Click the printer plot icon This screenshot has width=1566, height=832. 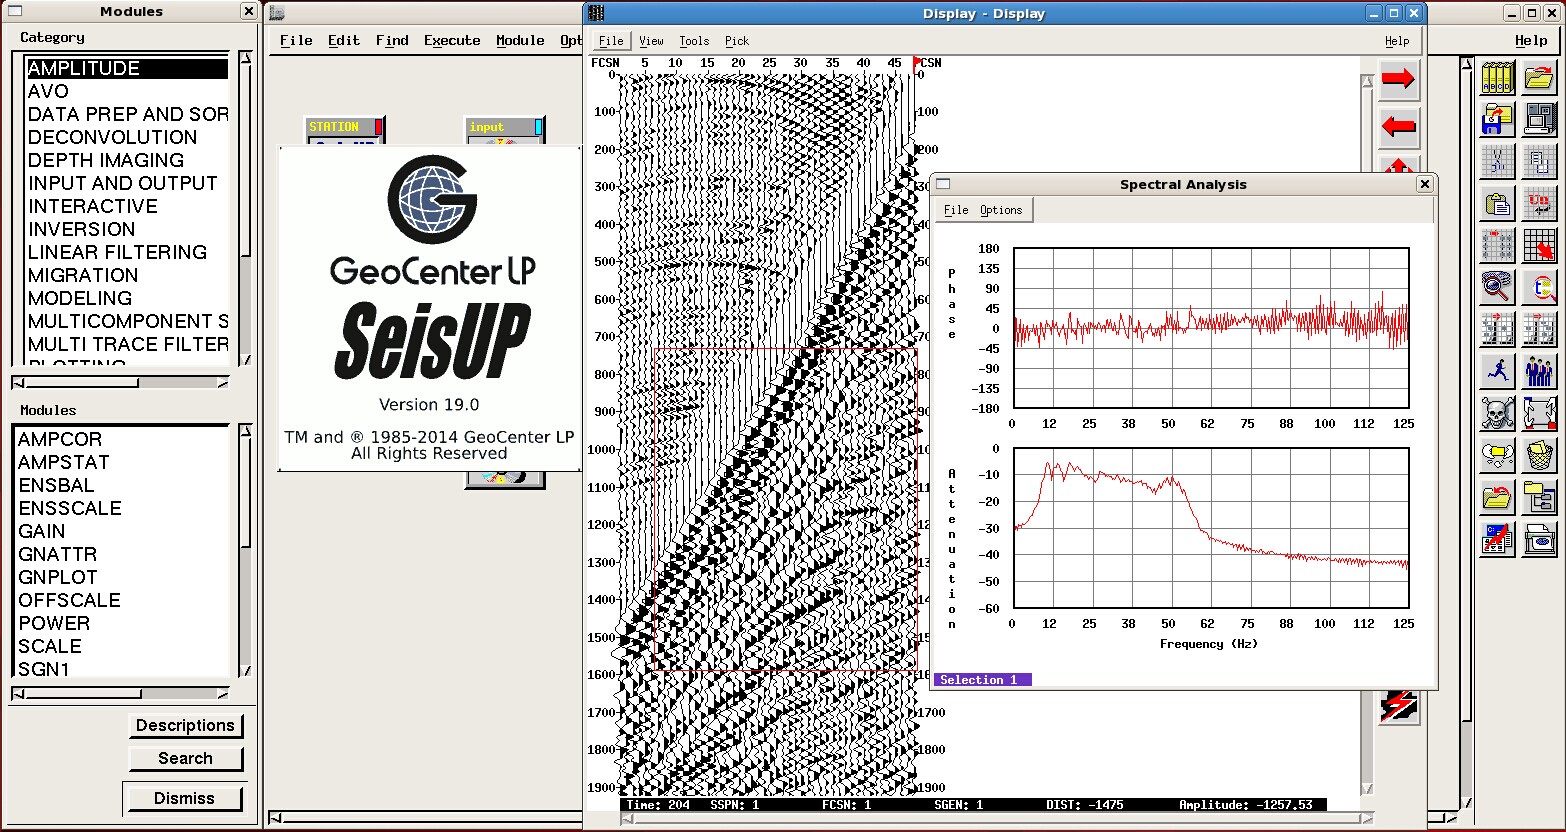[x=1540, y=540]
